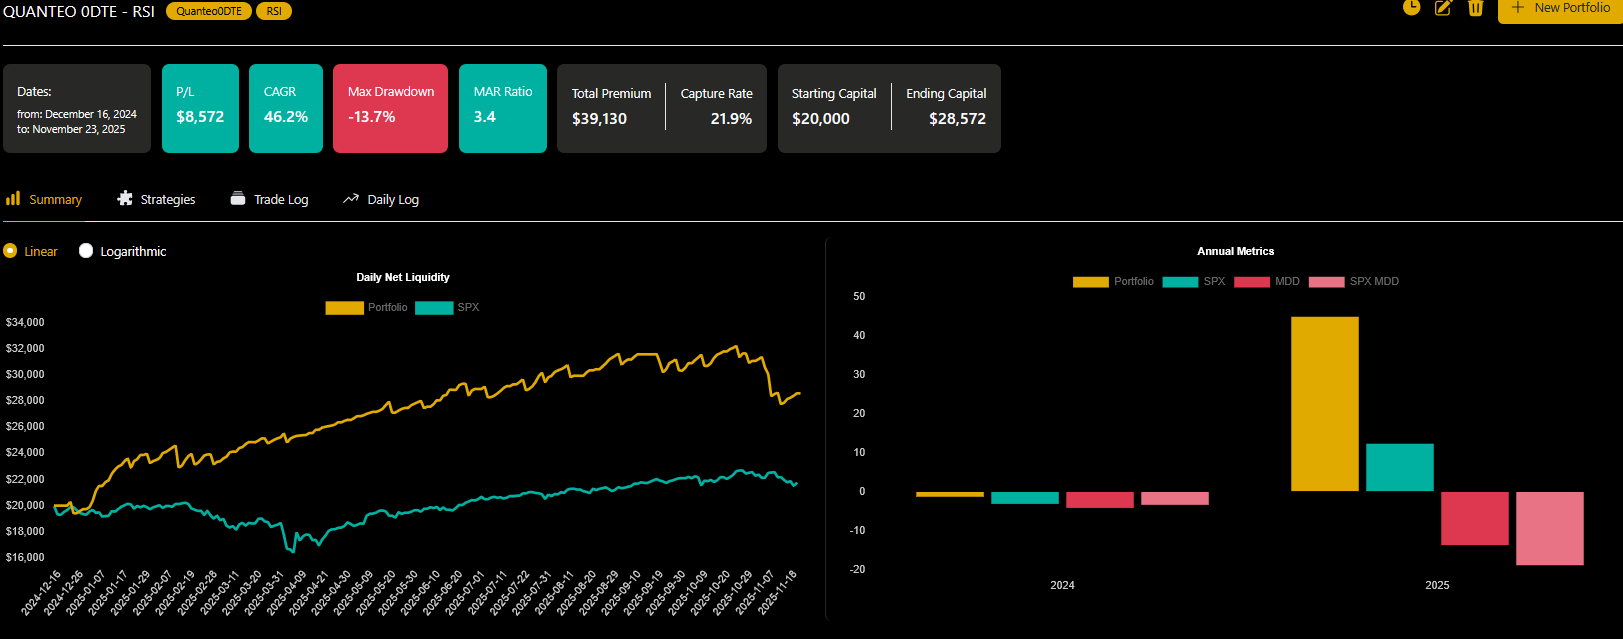Image resolution: width=1623 pixels, height=639 pixels.
Task: Select the Logarithmic scale radio button
Action: 86,251
